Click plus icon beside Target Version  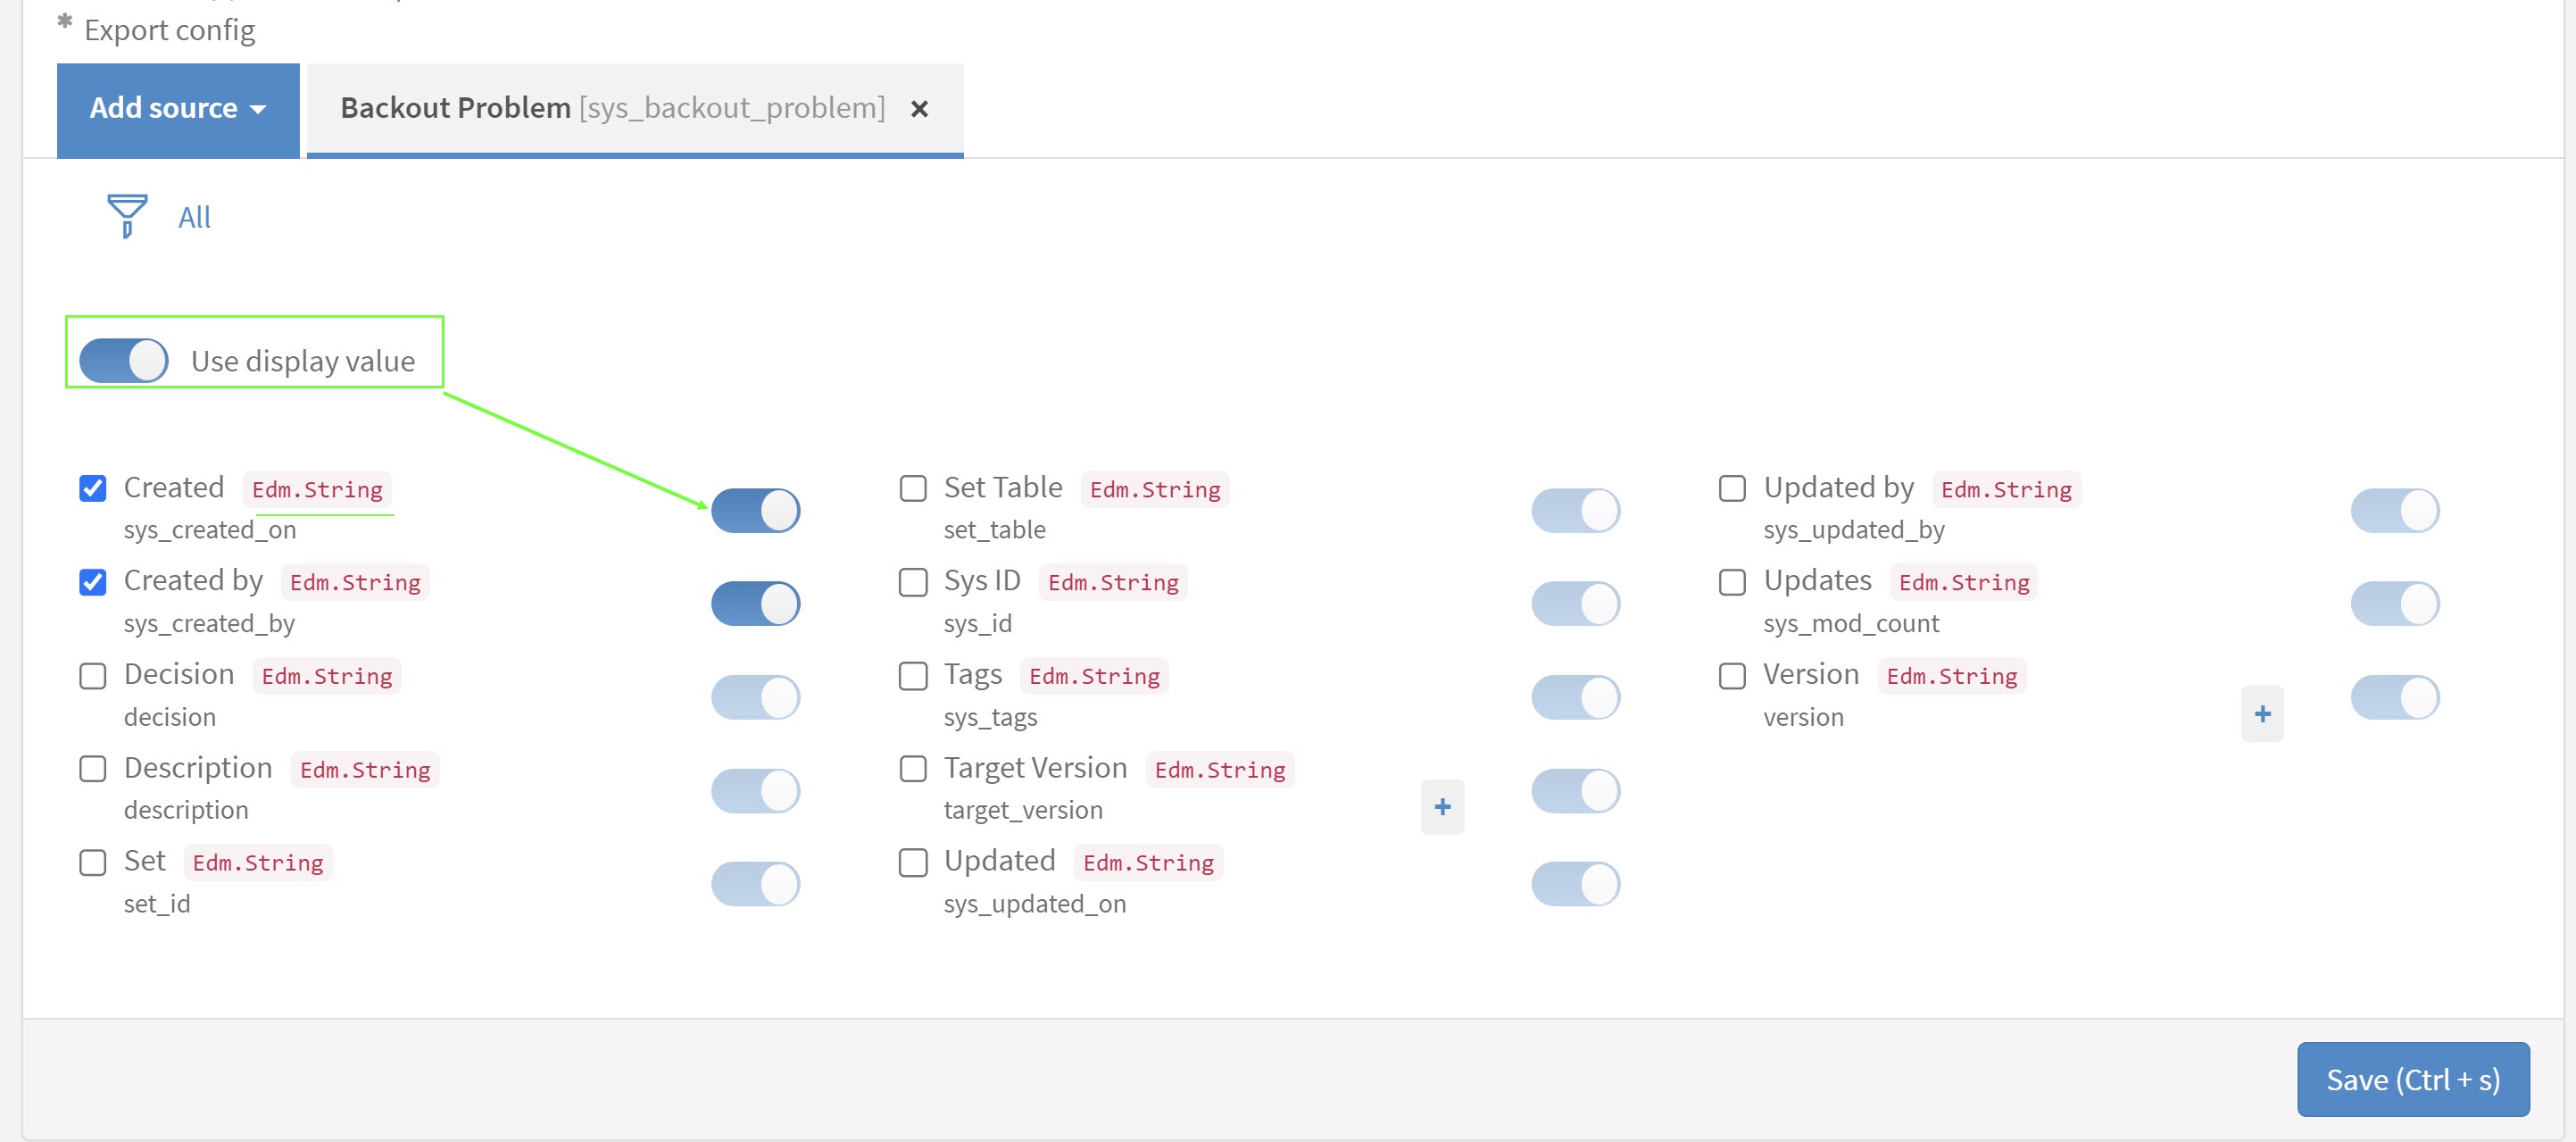pyautogui.click(x=1441, y=807)
